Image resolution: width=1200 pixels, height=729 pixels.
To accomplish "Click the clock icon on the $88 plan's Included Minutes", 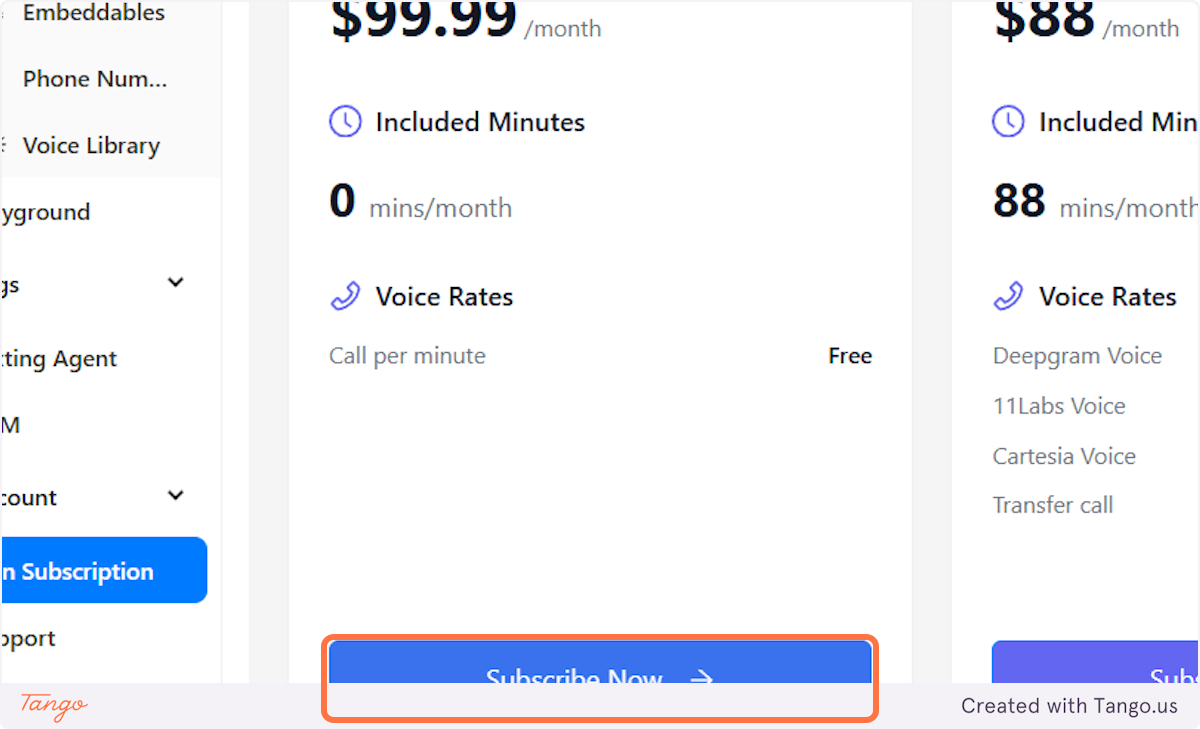I will coord(1007,121).
